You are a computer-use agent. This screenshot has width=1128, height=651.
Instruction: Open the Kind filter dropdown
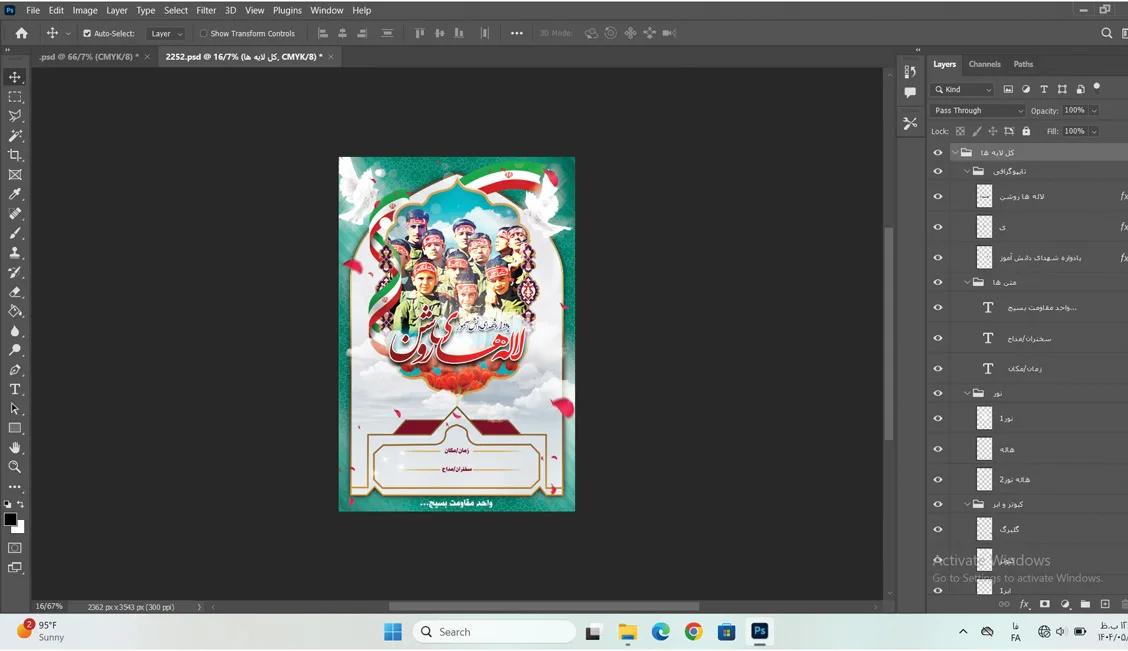(963, 89)
